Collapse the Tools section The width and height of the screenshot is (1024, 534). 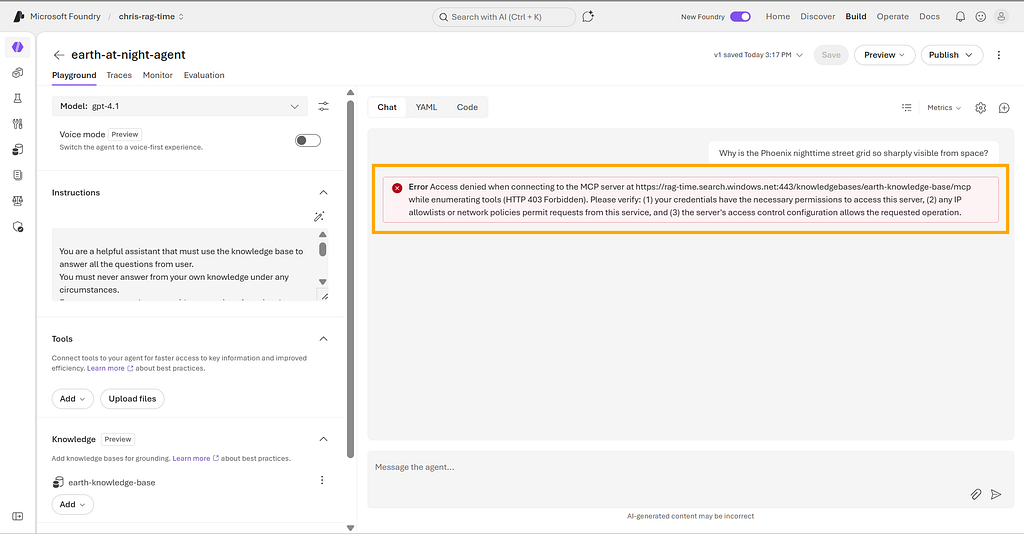click(x=323, y=339)
